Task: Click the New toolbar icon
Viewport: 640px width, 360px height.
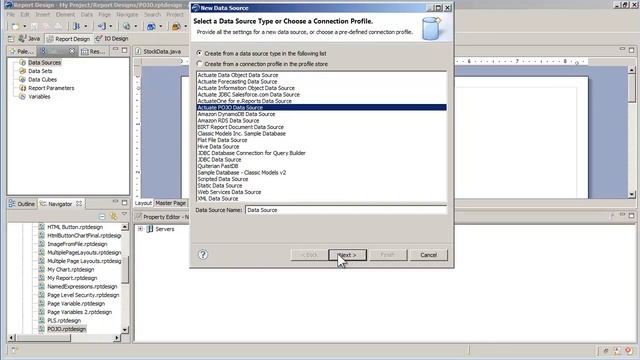Action: [x=15, y=26]
